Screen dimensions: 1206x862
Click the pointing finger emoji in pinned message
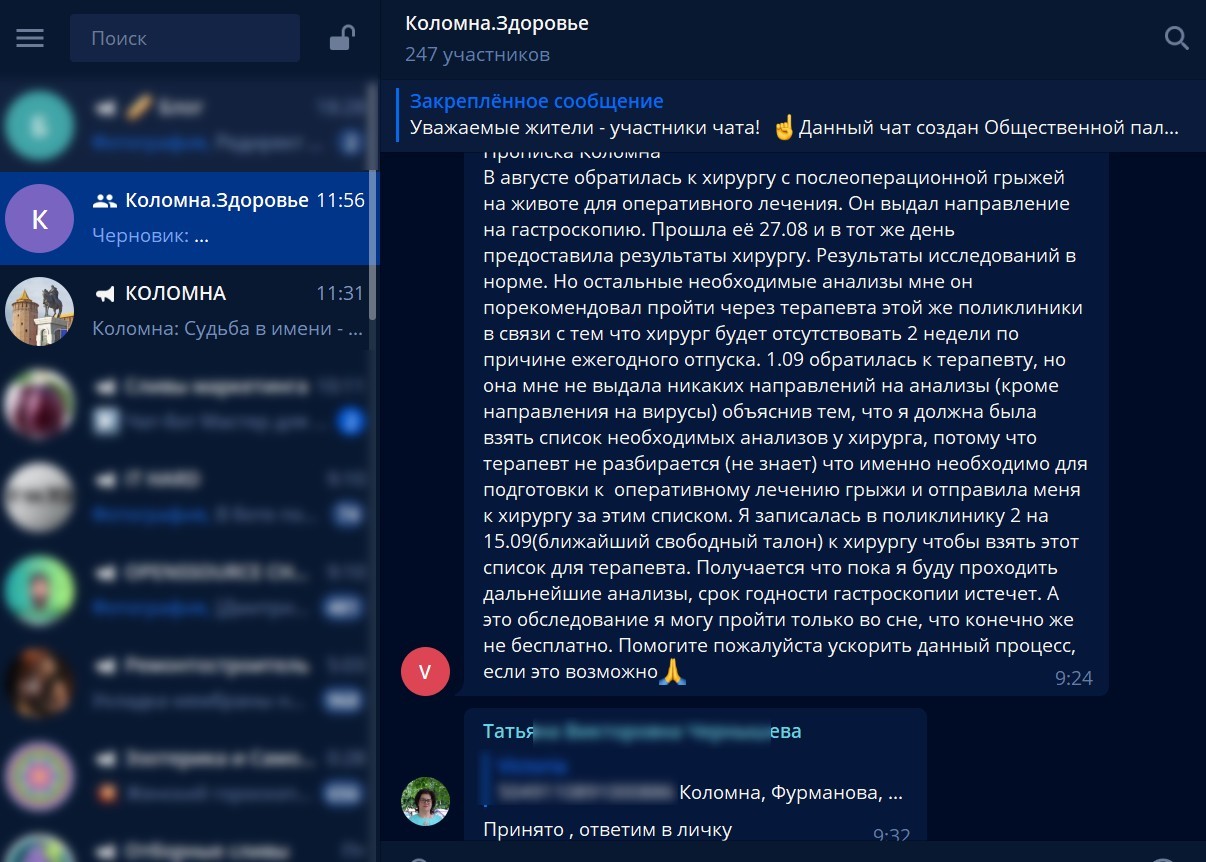pos(784,128)
